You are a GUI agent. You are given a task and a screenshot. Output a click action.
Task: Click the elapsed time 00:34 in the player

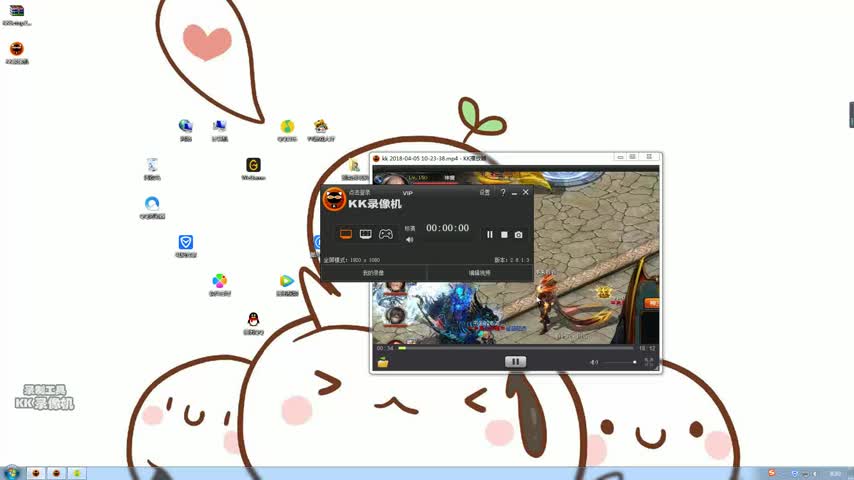385,348
